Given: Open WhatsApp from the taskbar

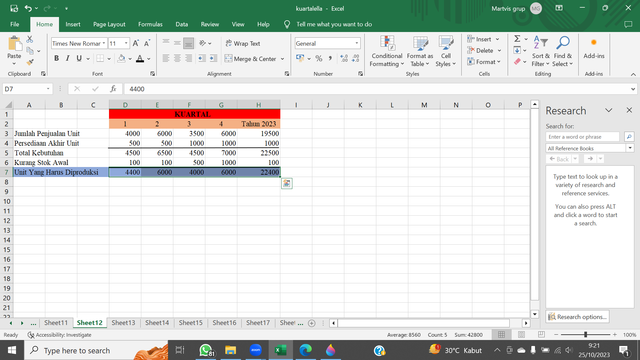Looking at the screenshot, I should [x=206, y=350].
